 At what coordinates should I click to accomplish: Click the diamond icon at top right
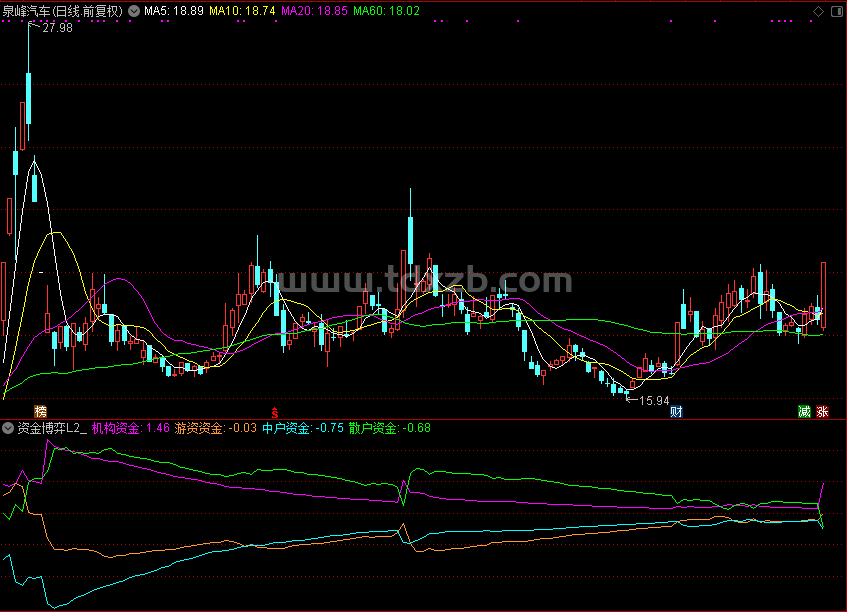point(818,11)
